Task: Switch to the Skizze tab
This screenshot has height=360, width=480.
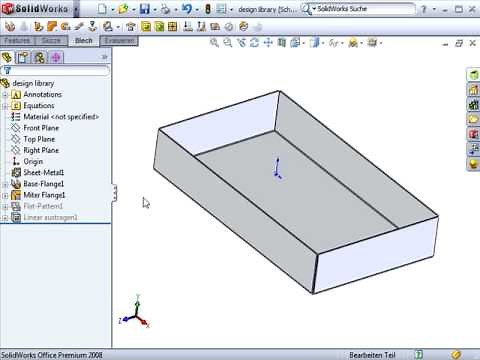Action: coord(51,41)
